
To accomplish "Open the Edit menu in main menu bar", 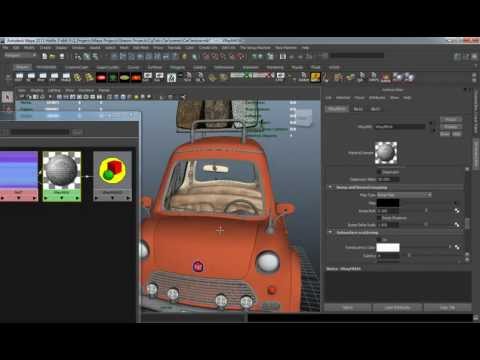I will [16, 48].
